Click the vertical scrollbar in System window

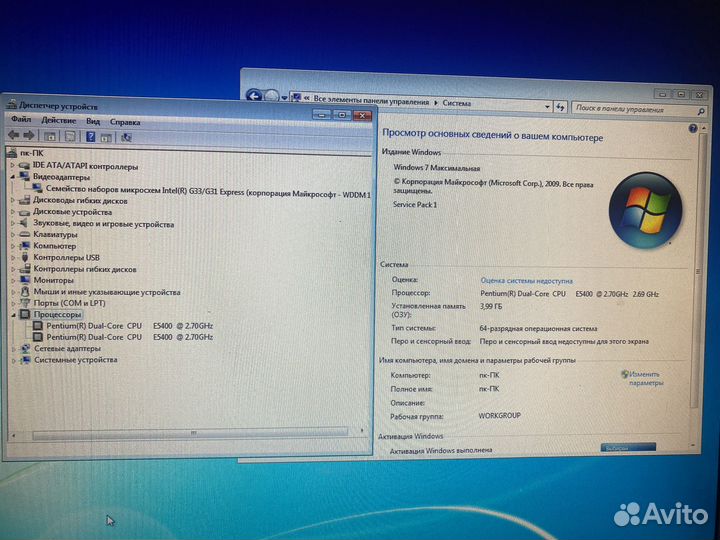coord(698,271)
